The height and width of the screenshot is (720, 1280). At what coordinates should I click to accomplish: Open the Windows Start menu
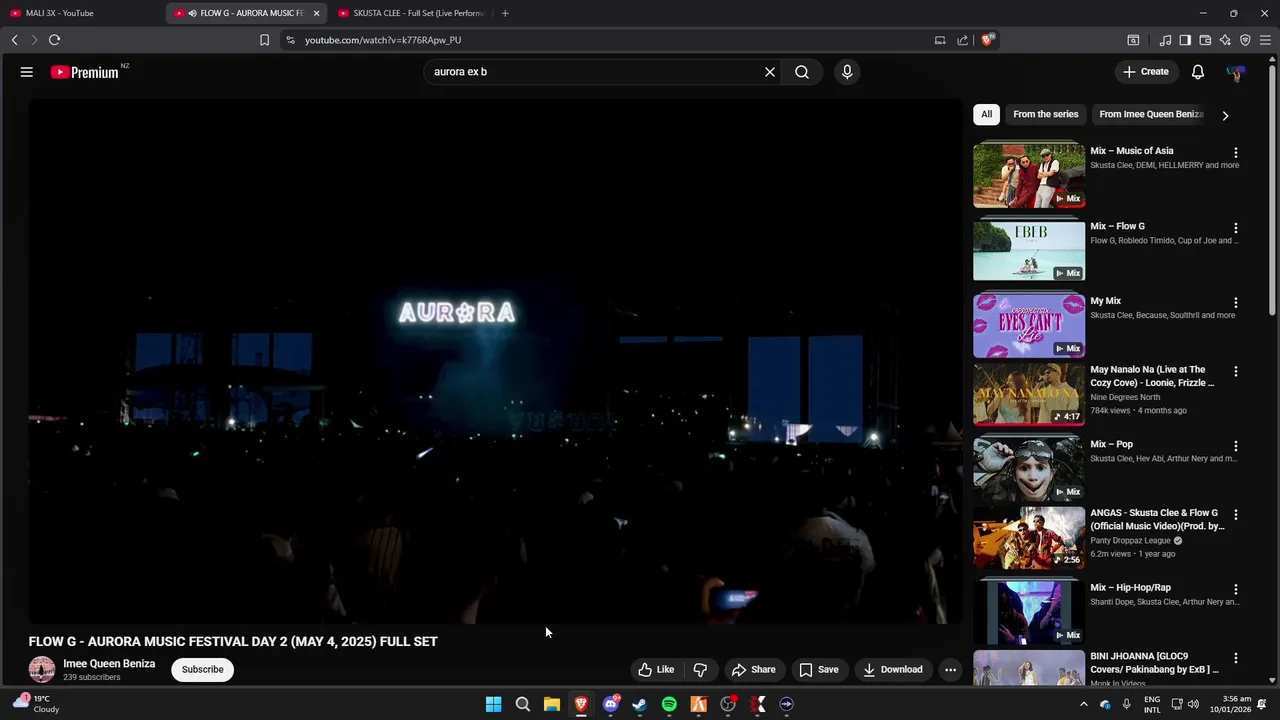coord(493,704)
